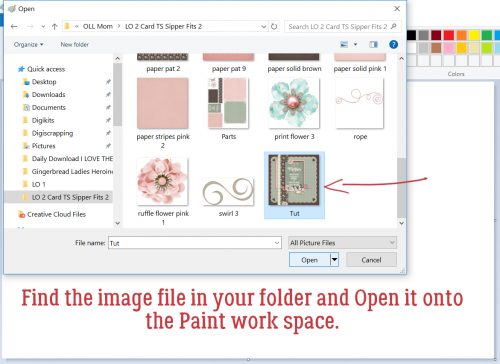The image size is (500, 364).
Task: Select the paper pat 2 file
Action: click(163, 63)
